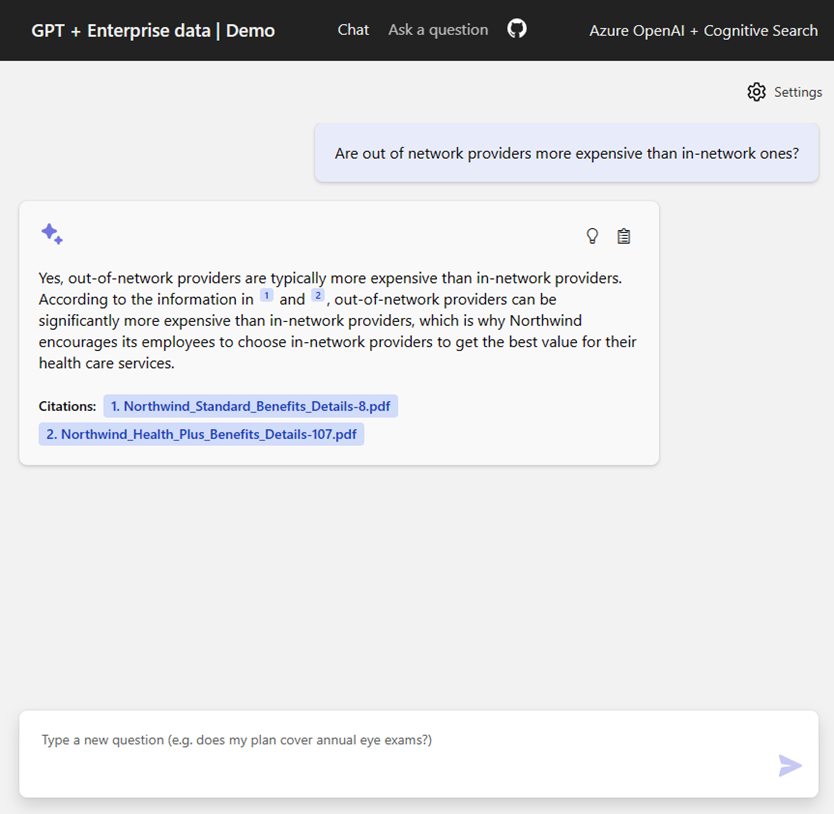Click the GPT + Enterprise data title
The image size is (834, 814).
pyautogui.click(x=120, y=30)
